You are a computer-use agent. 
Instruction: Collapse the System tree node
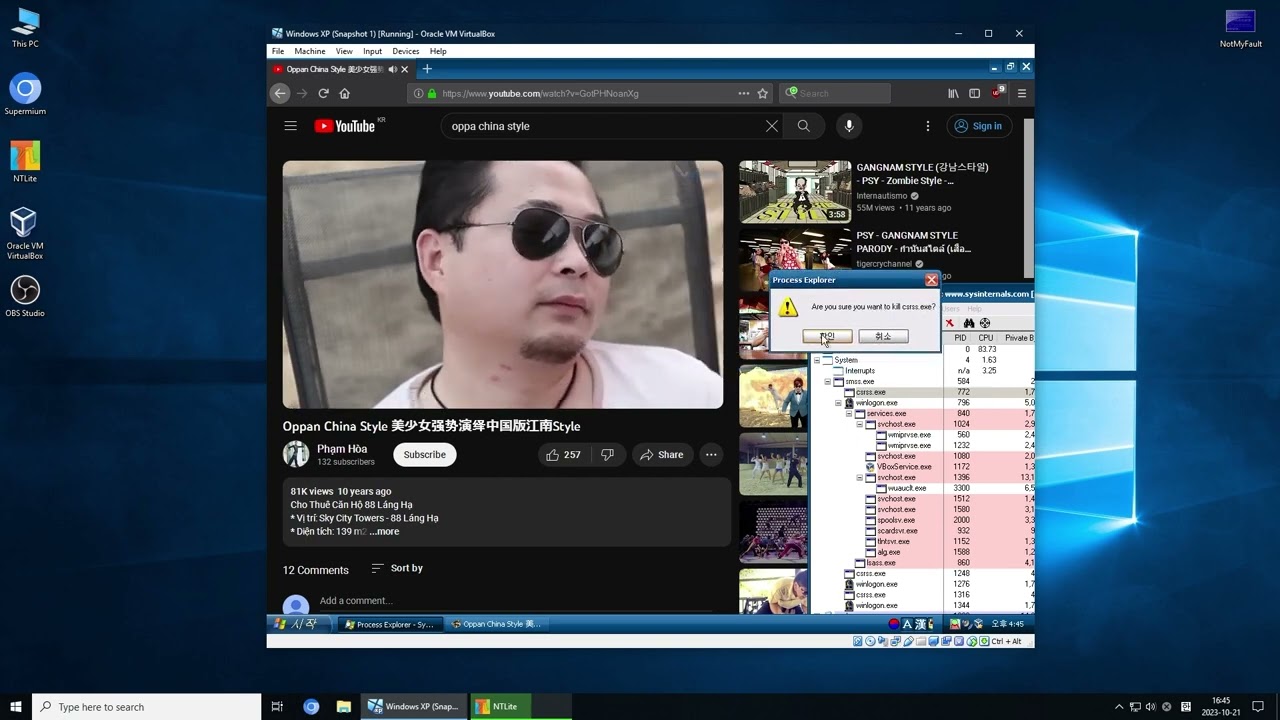pyautogui.click(x=817, y=360)
